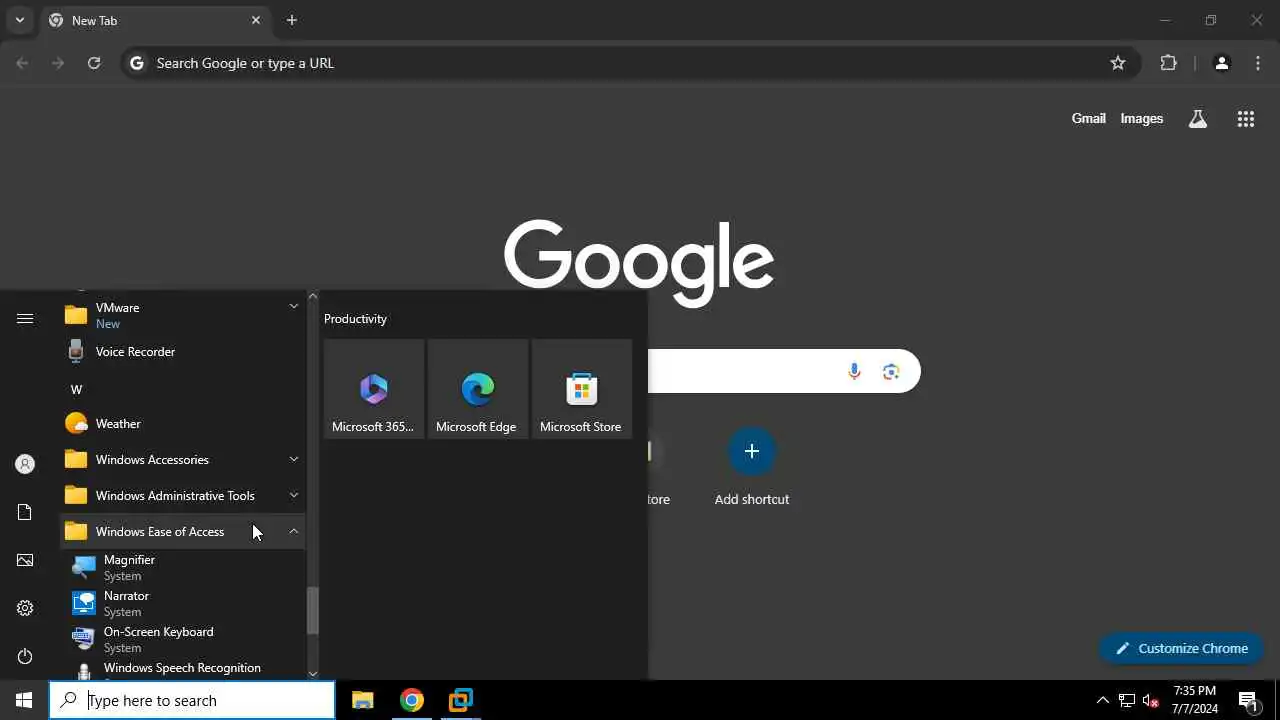Expand Windows Accessories folder
Image resolution: width=1280 pixels, height=720 pixels.
pos(183,460)
